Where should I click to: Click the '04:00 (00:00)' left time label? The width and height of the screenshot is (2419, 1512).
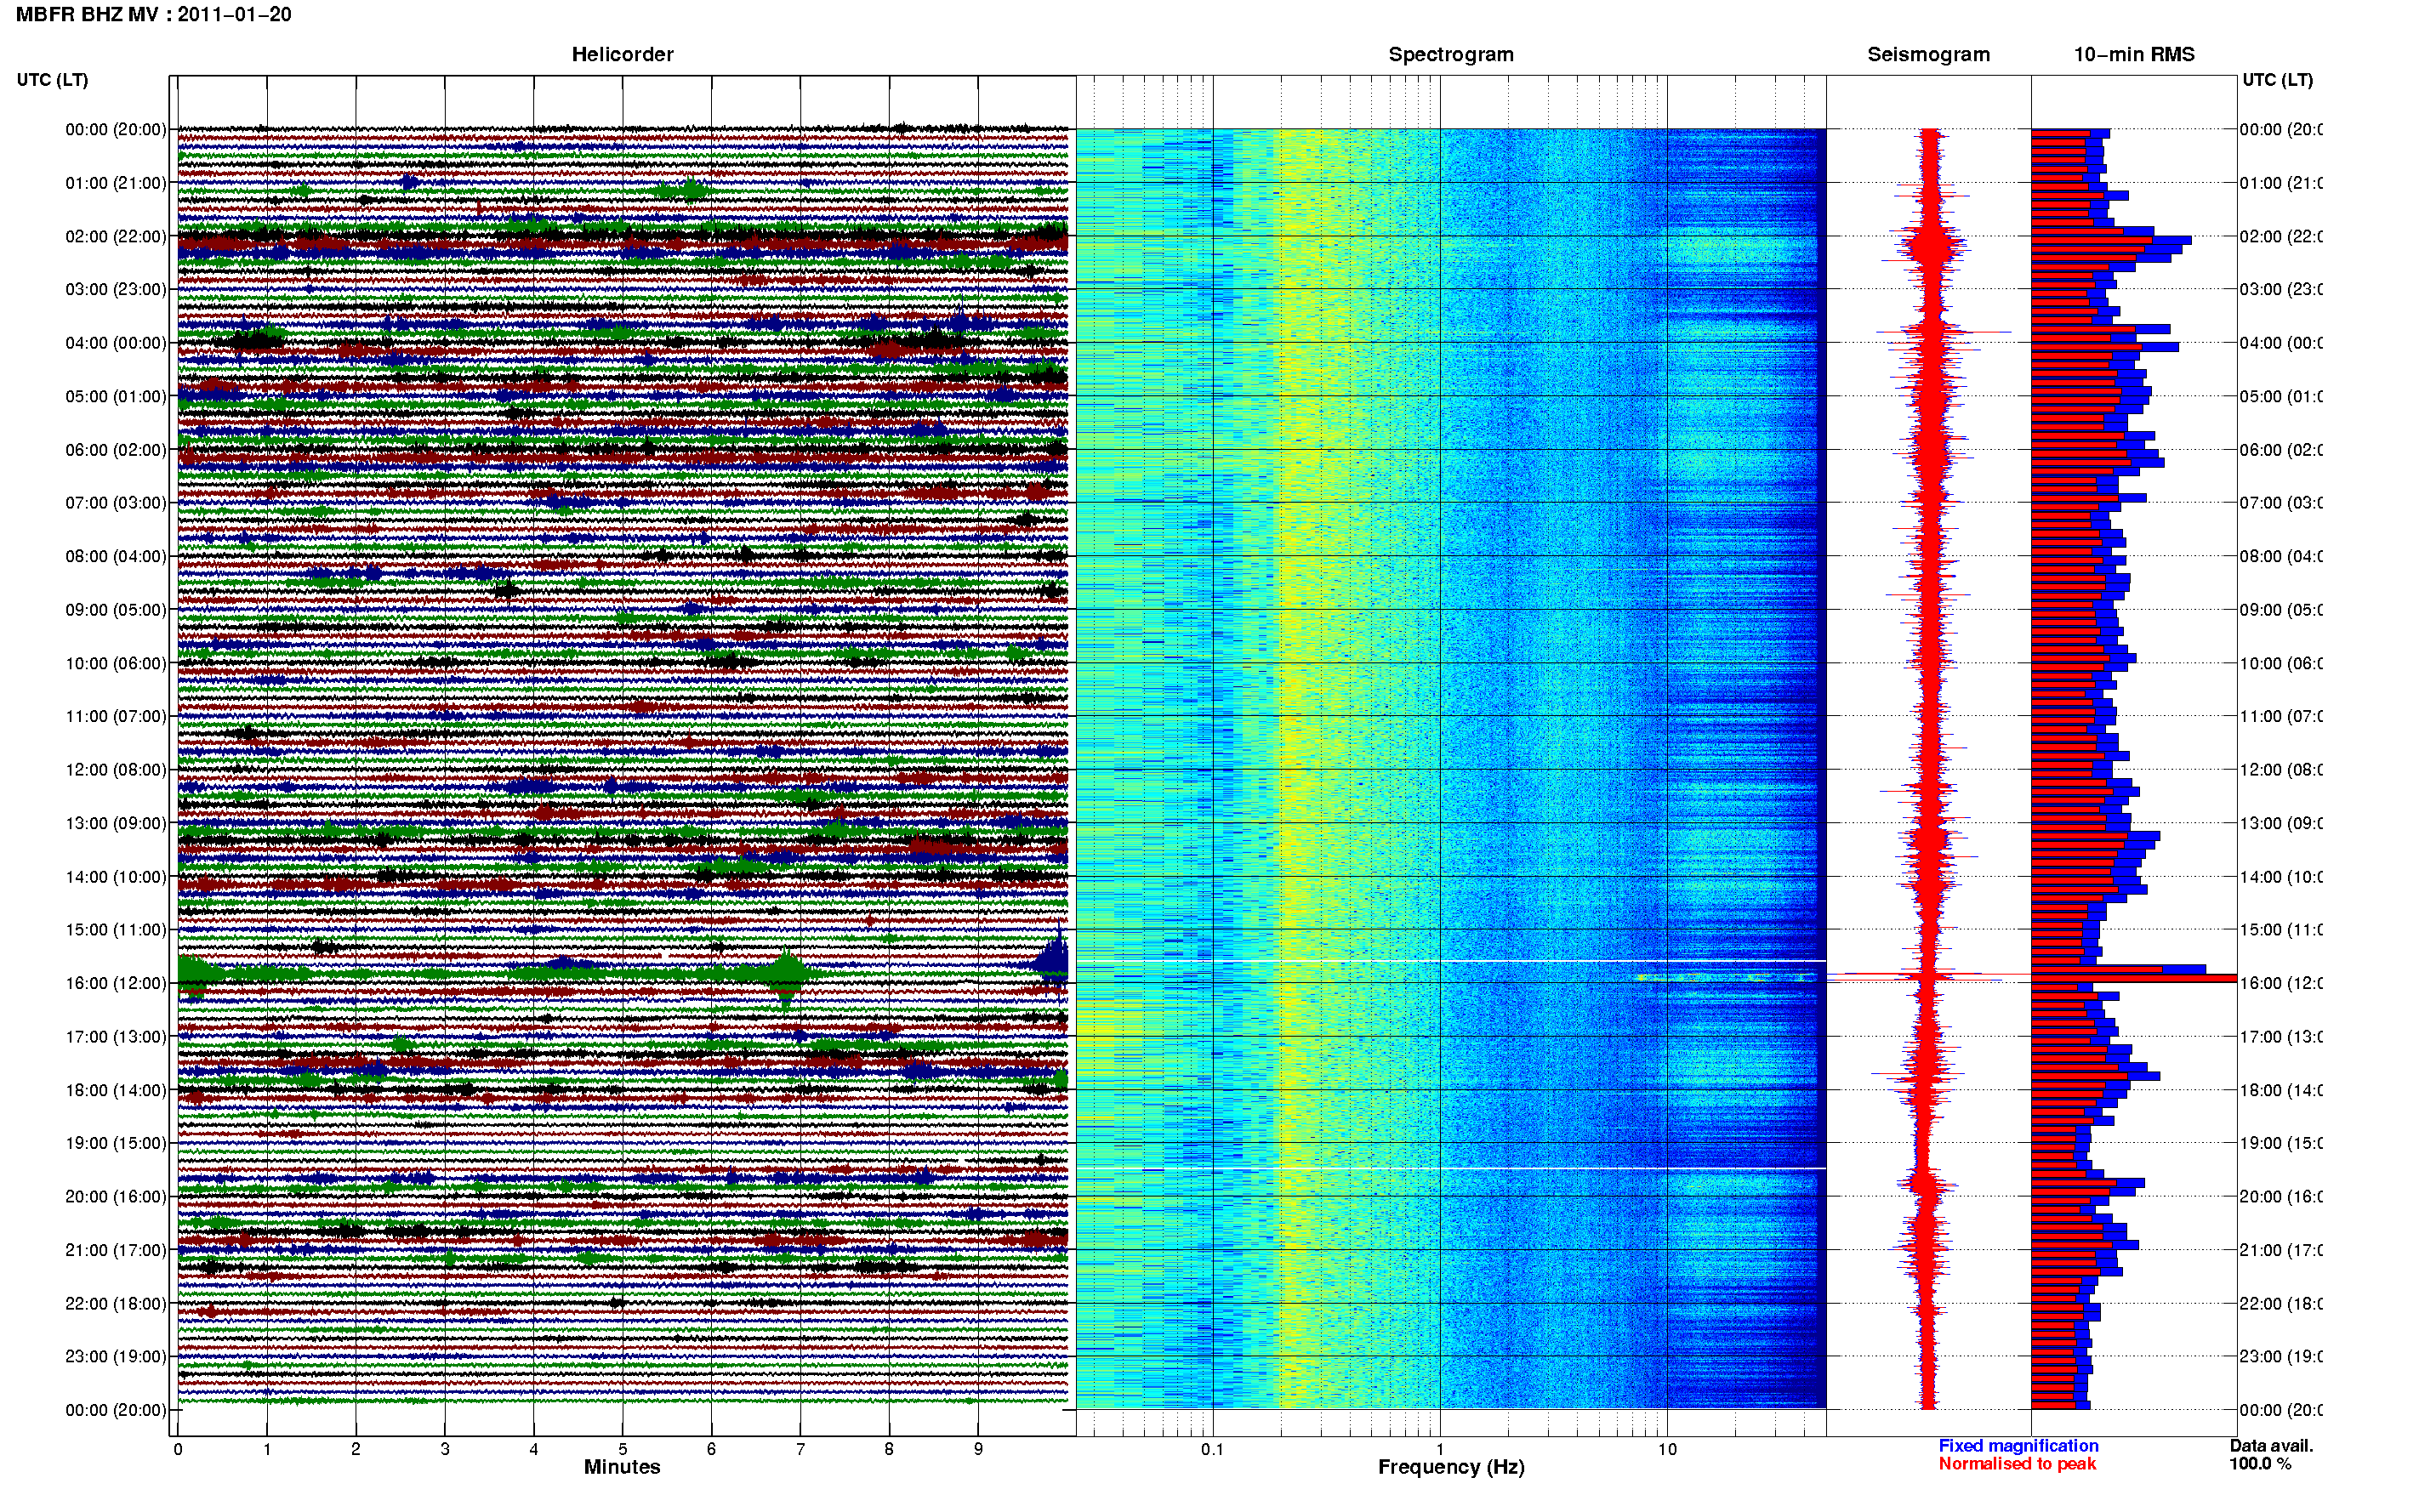click(x=116, y=343)
